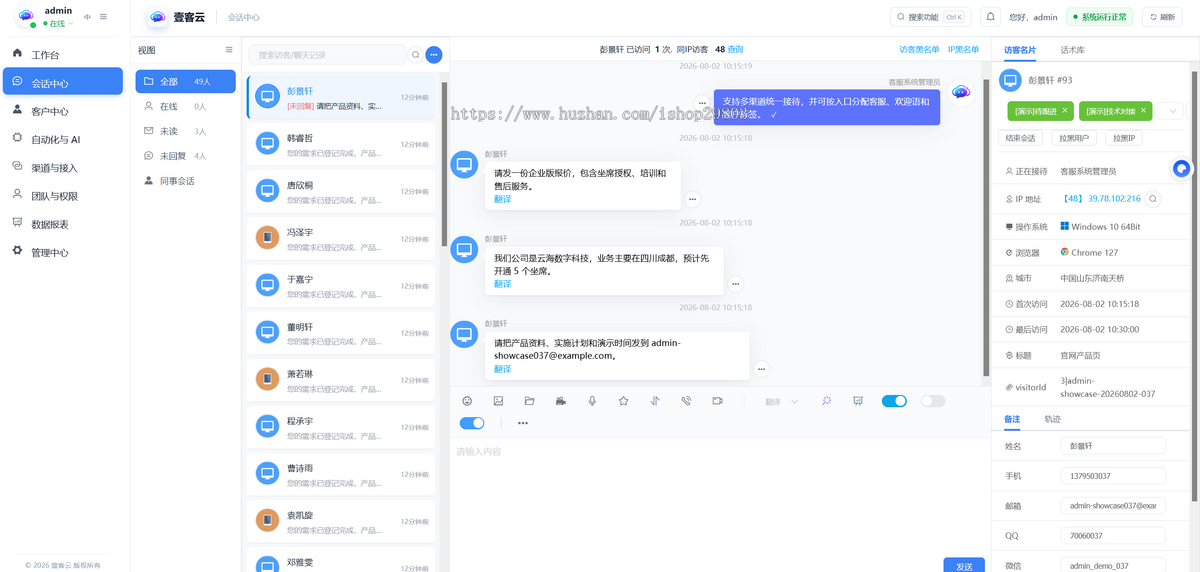Click the presentation board icon
This screenshot has height=572, width=1200.
pos(858,401)
